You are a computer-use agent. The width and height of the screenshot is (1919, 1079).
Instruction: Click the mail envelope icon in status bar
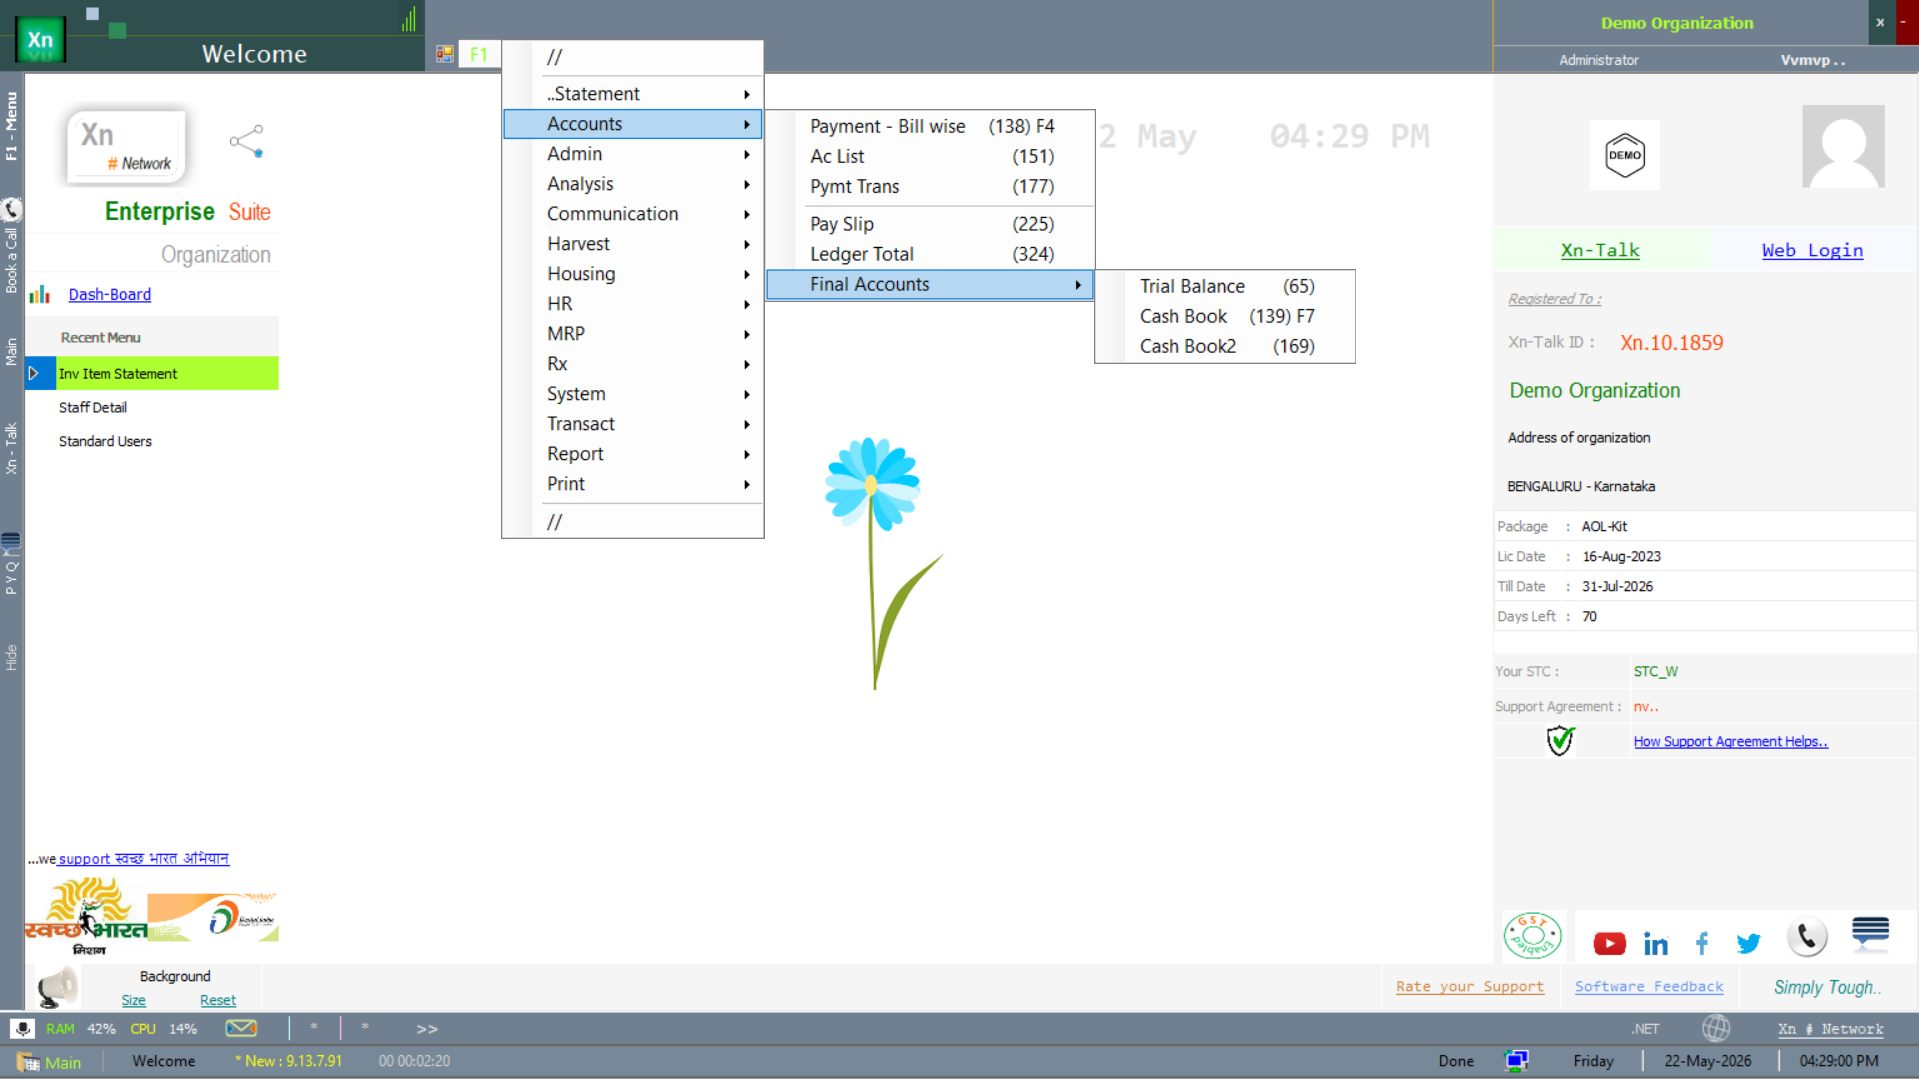(x=241, y=1028)
